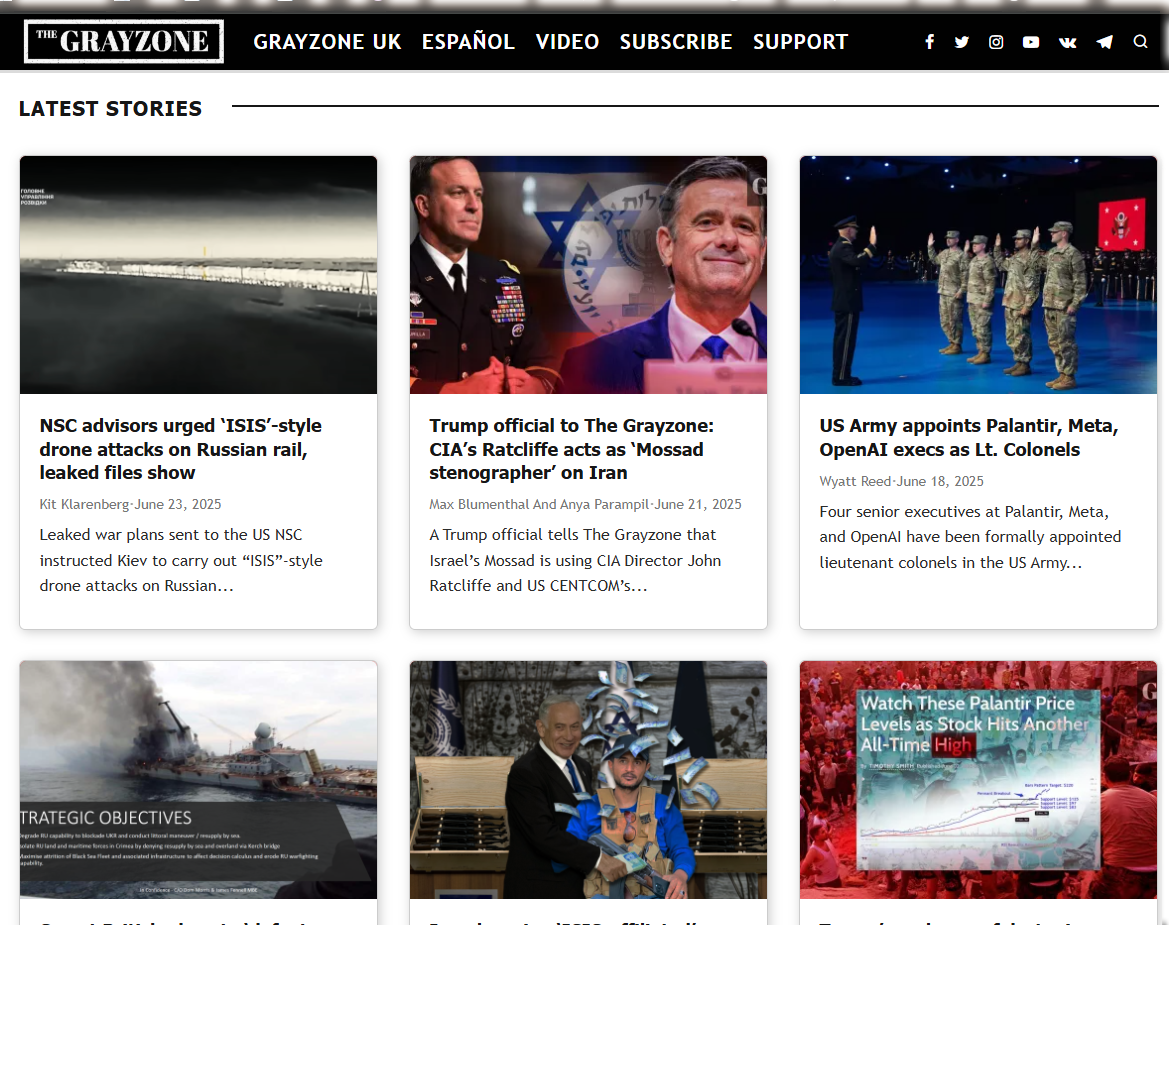Open soldiers swearing-in ceremony thumbnail
The image size is (1169, 1070).
978,274
